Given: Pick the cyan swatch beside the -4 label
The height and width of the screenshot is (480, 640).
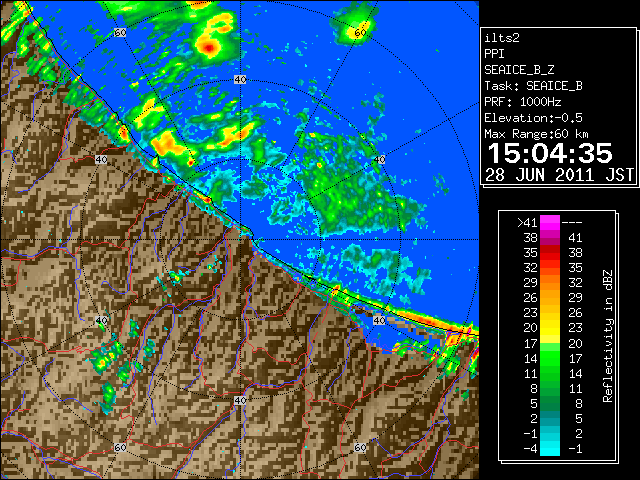Looking at the screenshot, I should pos(550,448).
